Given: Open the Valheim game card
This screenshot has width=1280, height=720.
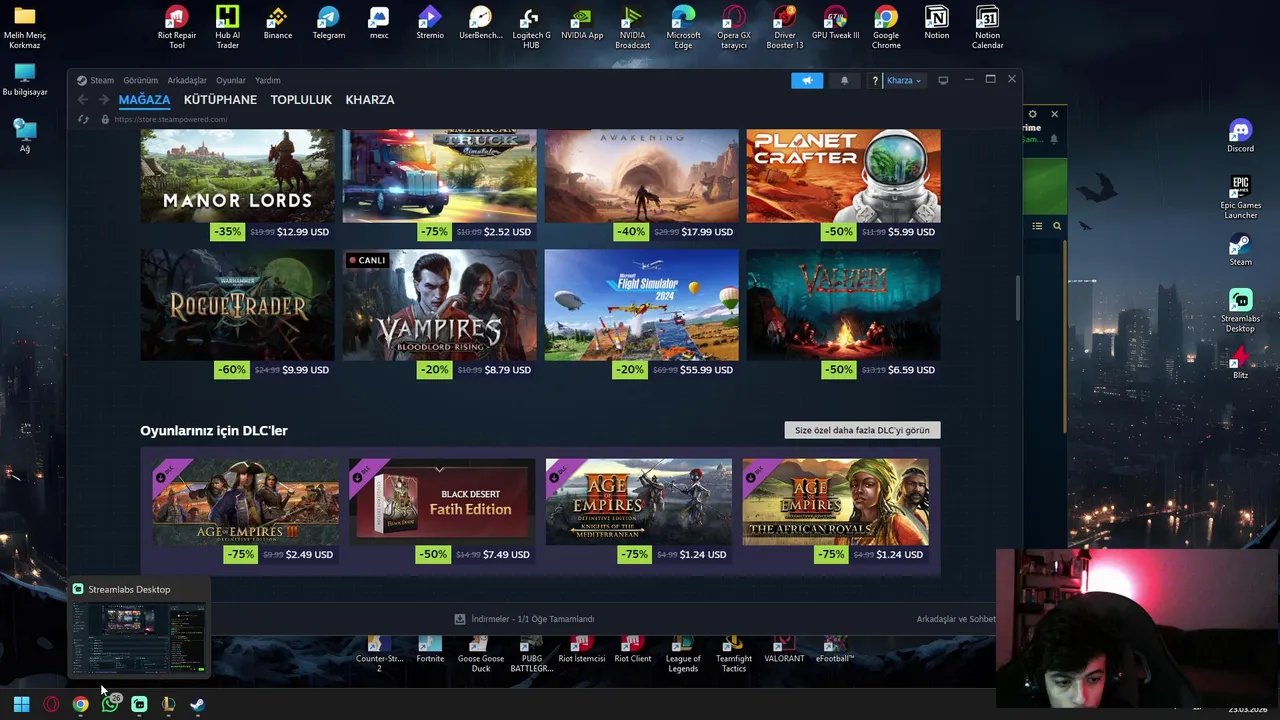Looking at the screenshot, I should pos(844,305).
